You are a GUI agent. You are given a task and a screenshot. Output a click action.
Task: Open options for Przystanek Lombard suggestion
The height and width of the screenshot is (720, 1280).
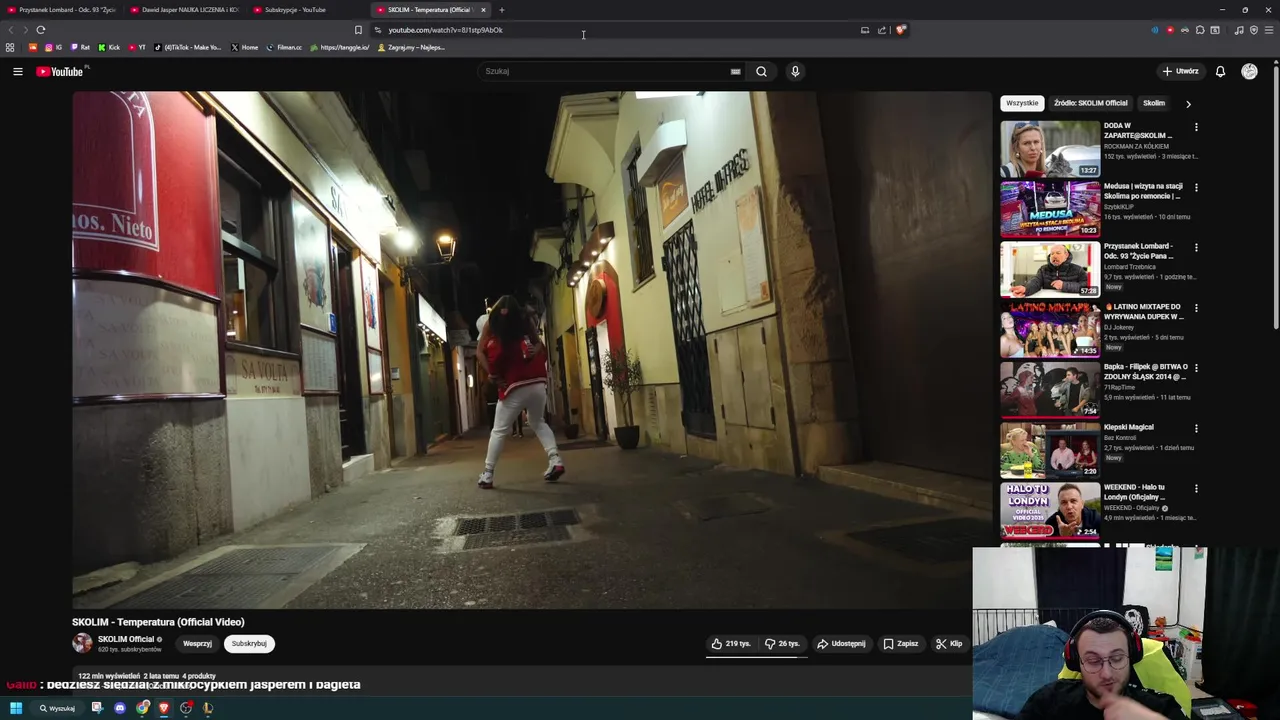1196,247
